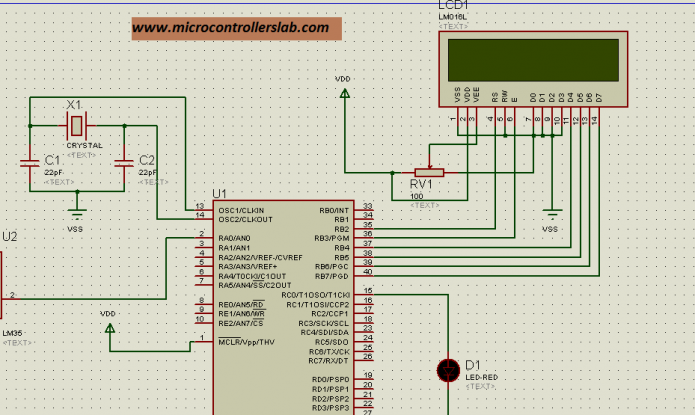
Task: Click the LM35 part label
Action: coord(12,333)
